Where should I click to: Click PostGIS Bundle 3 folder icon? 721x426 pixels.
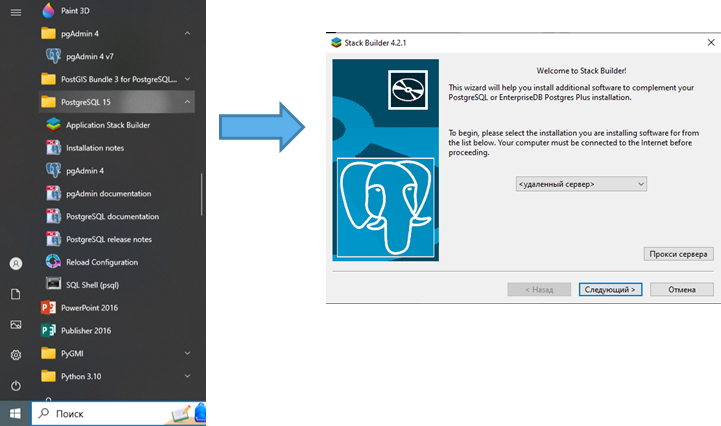click(x=48, y=79)
